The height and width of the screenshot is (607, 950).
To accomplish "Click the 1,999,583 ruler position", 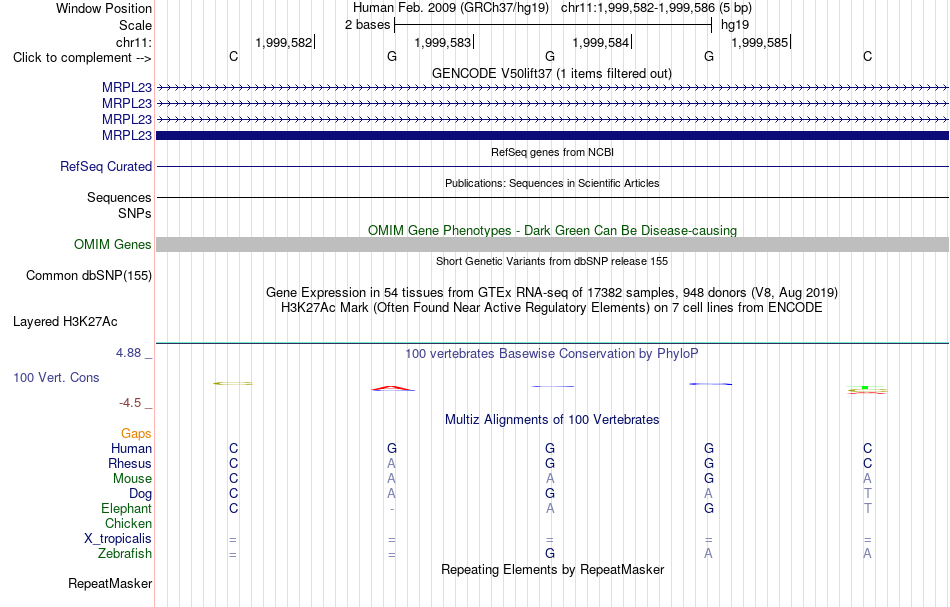I will click(442, 42).
